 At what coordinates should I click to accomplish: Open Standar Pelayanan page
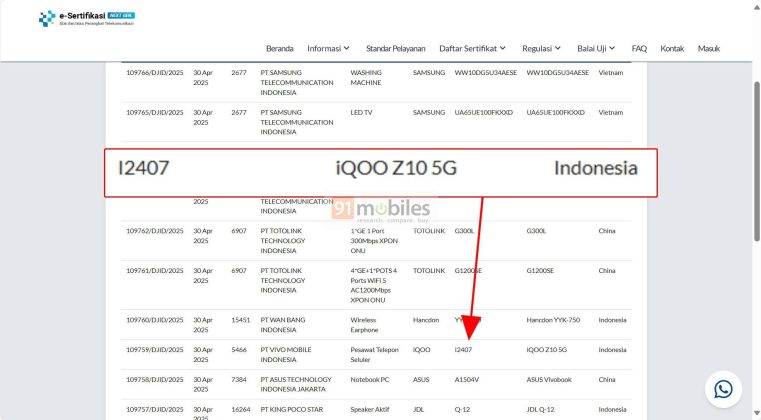point(396,49)
